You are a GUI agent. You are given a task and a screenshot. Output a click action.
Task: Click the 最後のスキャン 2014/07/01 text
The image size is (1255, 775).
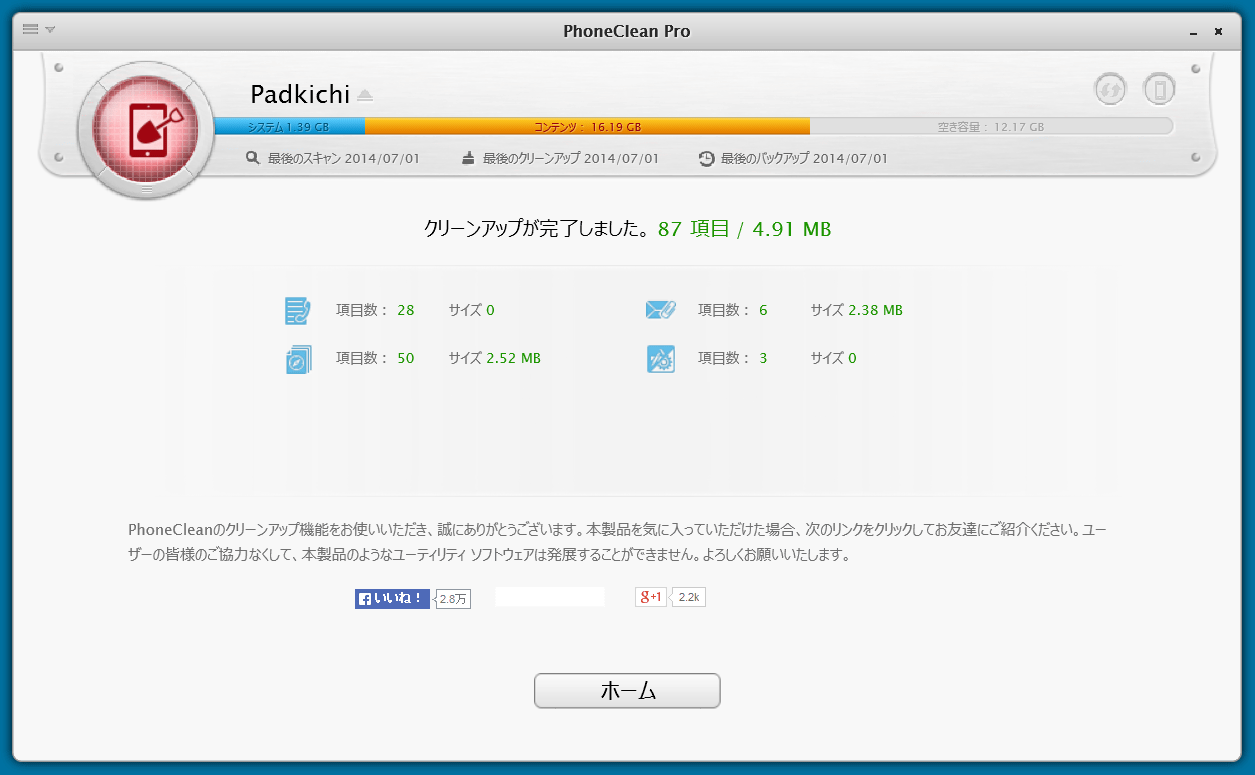point(344,158)
